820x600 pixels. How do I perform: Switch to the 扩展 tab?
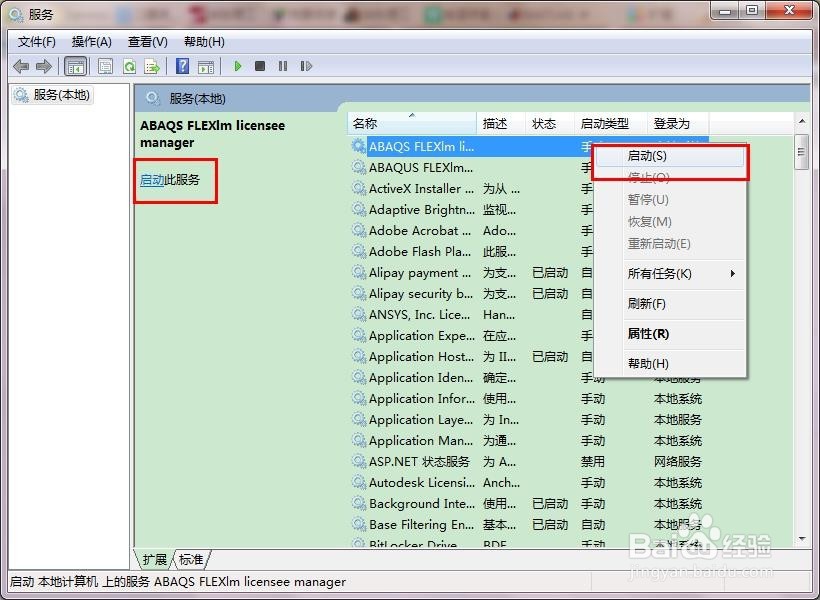[x=154, y=560]
